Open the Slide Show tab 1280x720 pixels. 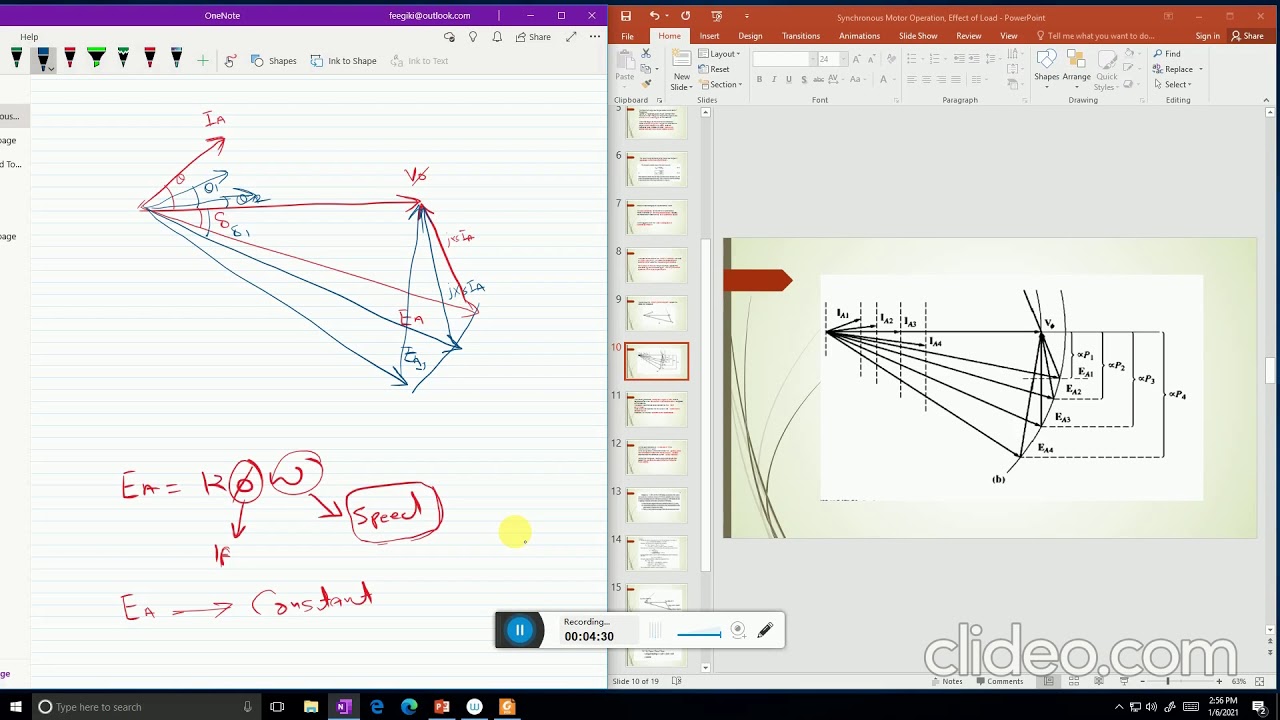[918, 36]
